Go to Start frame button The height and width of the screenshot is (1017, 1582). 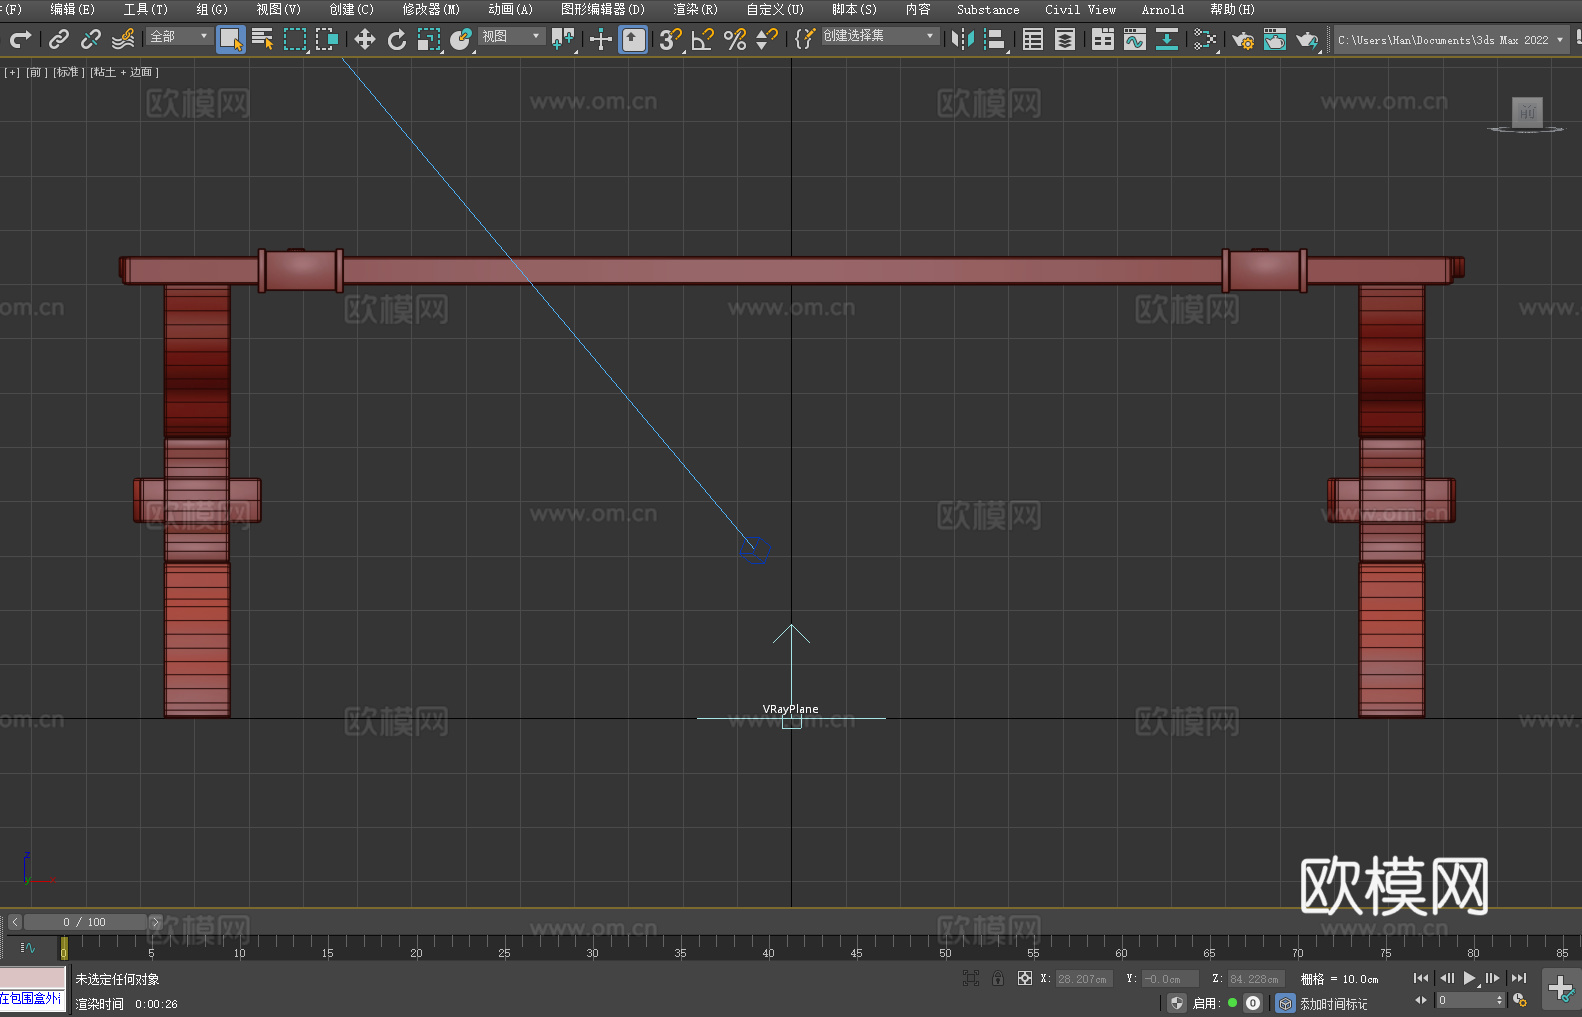click(1421, 978)
